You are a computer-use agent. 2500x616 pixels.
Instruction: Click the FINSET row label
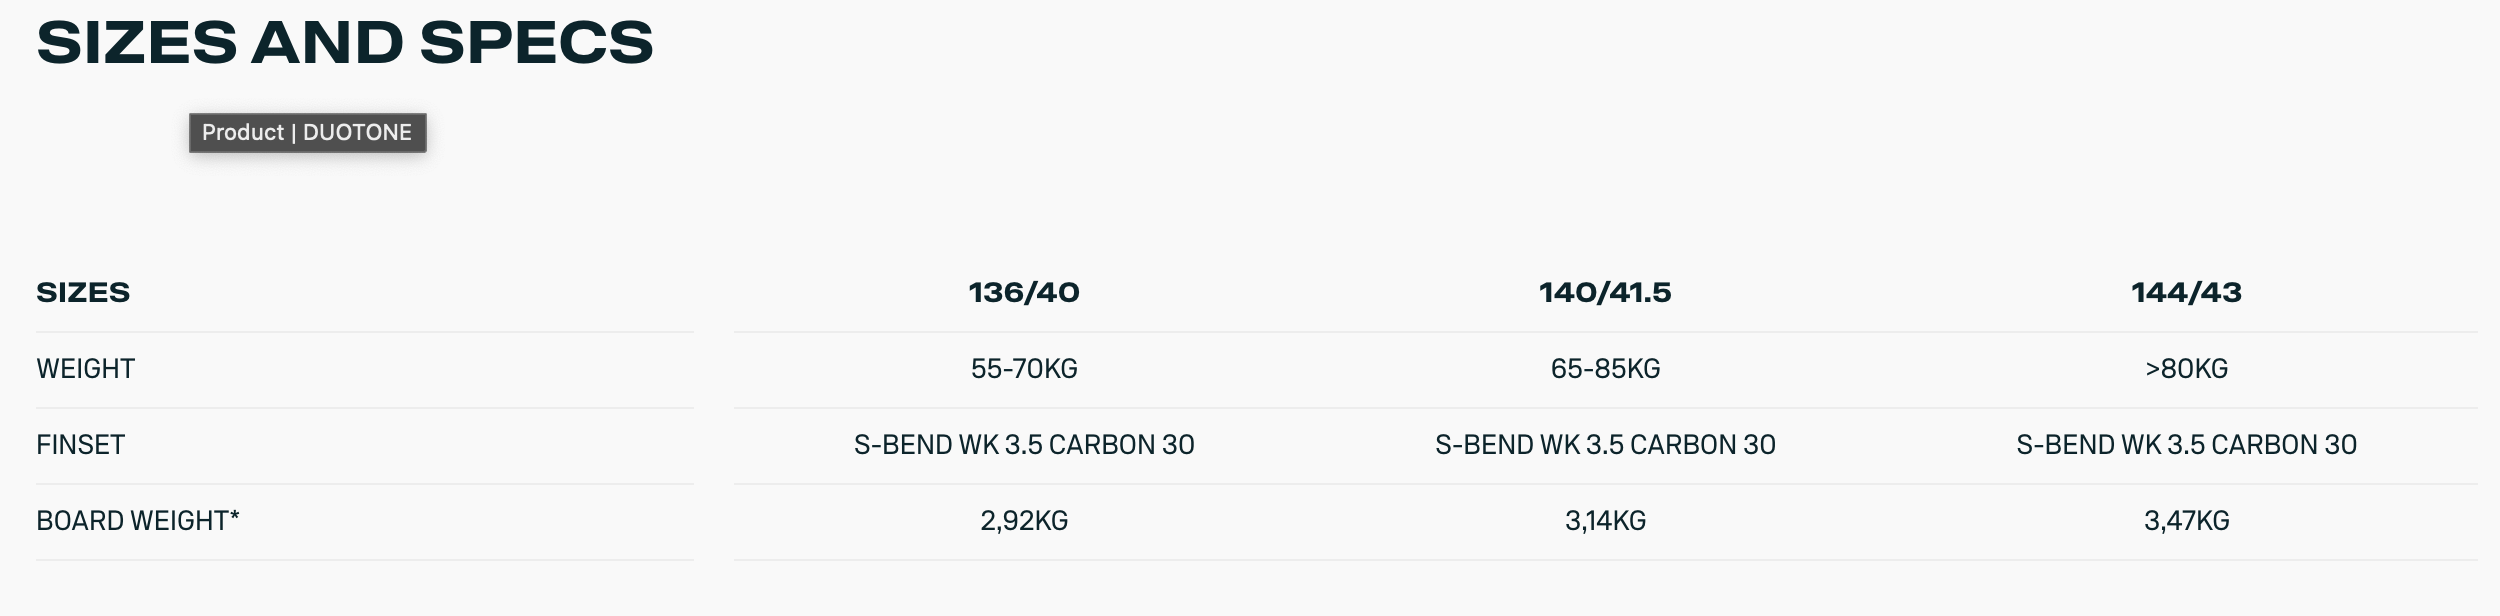(80, 445)
